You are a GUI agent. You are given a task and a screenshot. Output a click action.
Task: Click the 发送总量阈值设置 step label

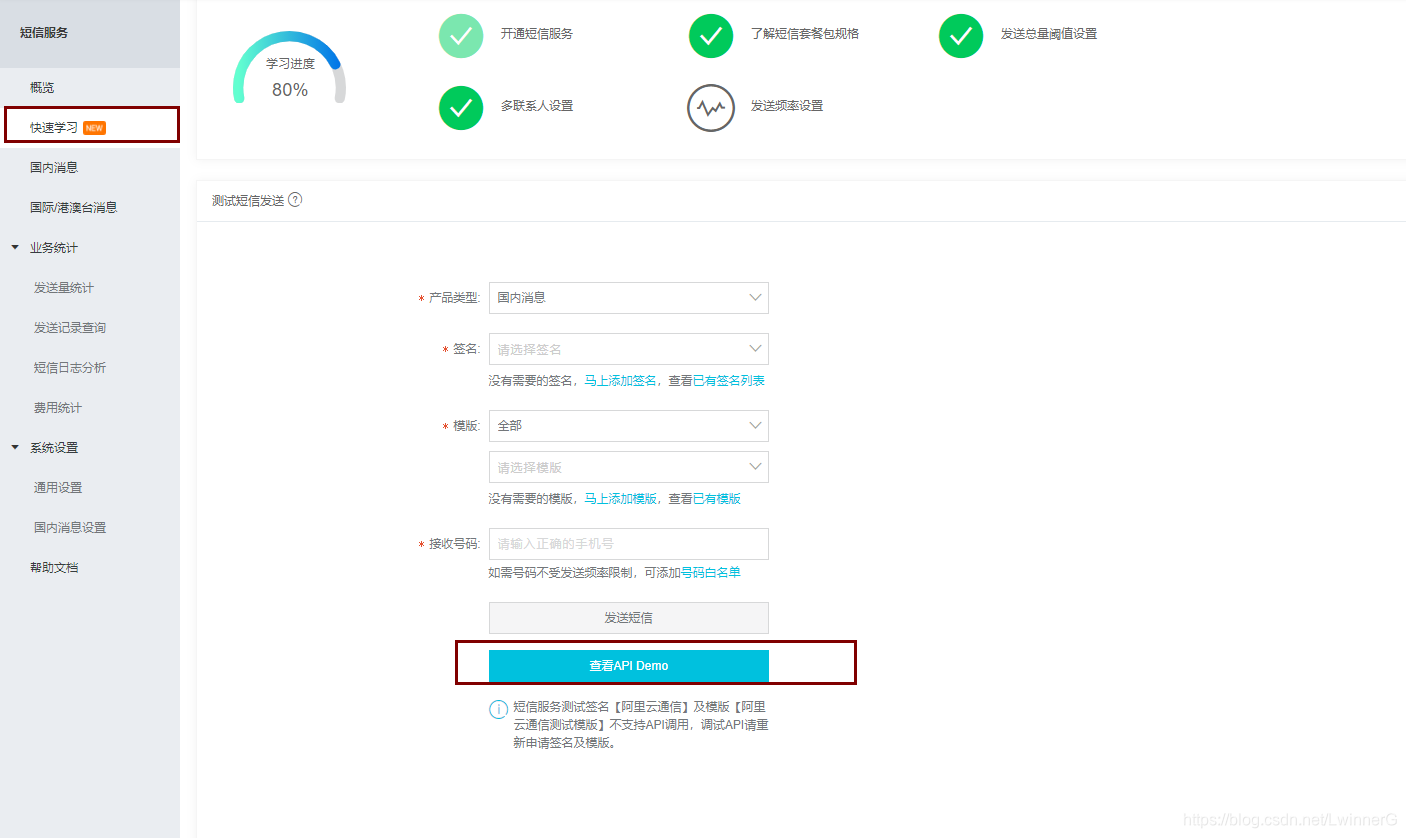pyautogui.click(x=1049, y=34)
